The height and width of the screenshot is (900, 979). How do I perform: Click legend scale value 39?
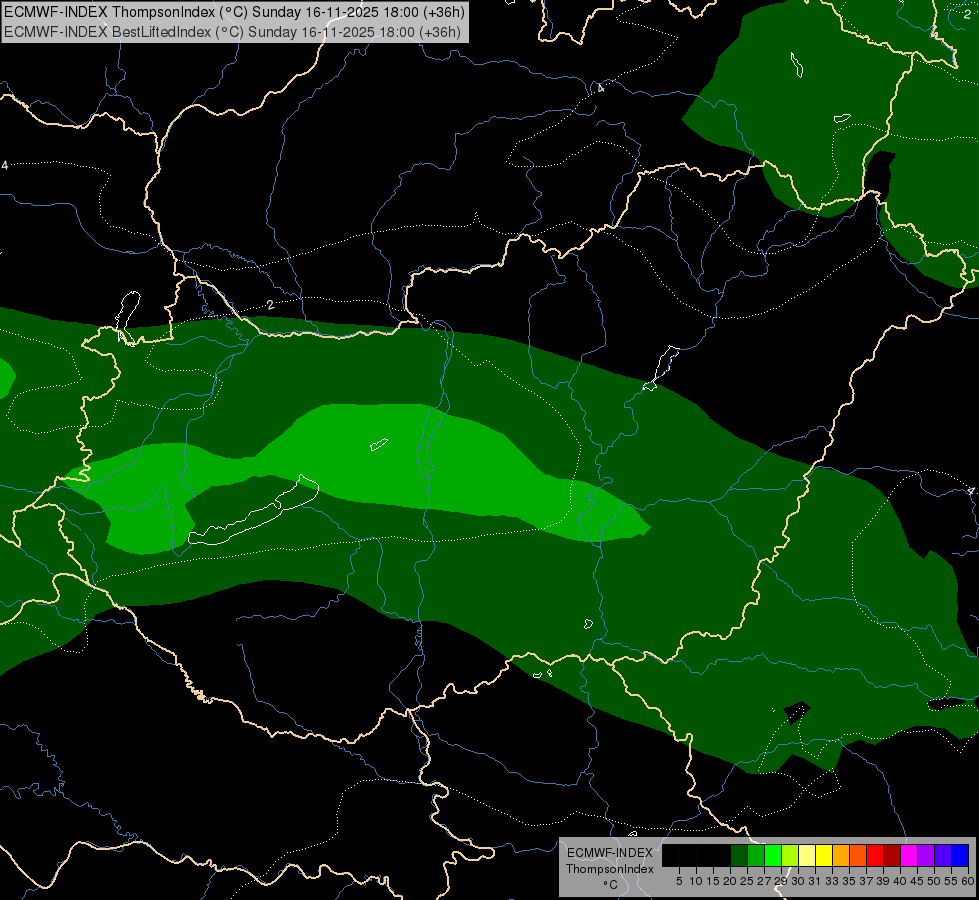tap(883, 881)
